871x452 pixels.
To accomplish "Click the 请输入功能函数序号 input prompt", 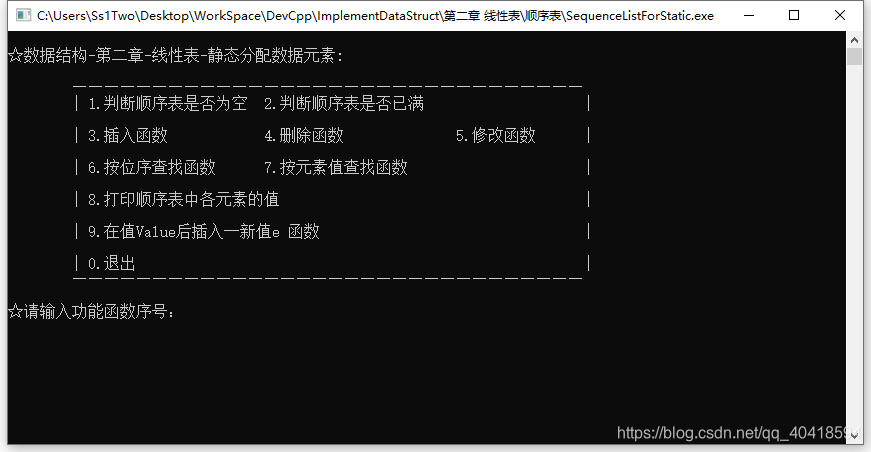I will tap(92, 312).
